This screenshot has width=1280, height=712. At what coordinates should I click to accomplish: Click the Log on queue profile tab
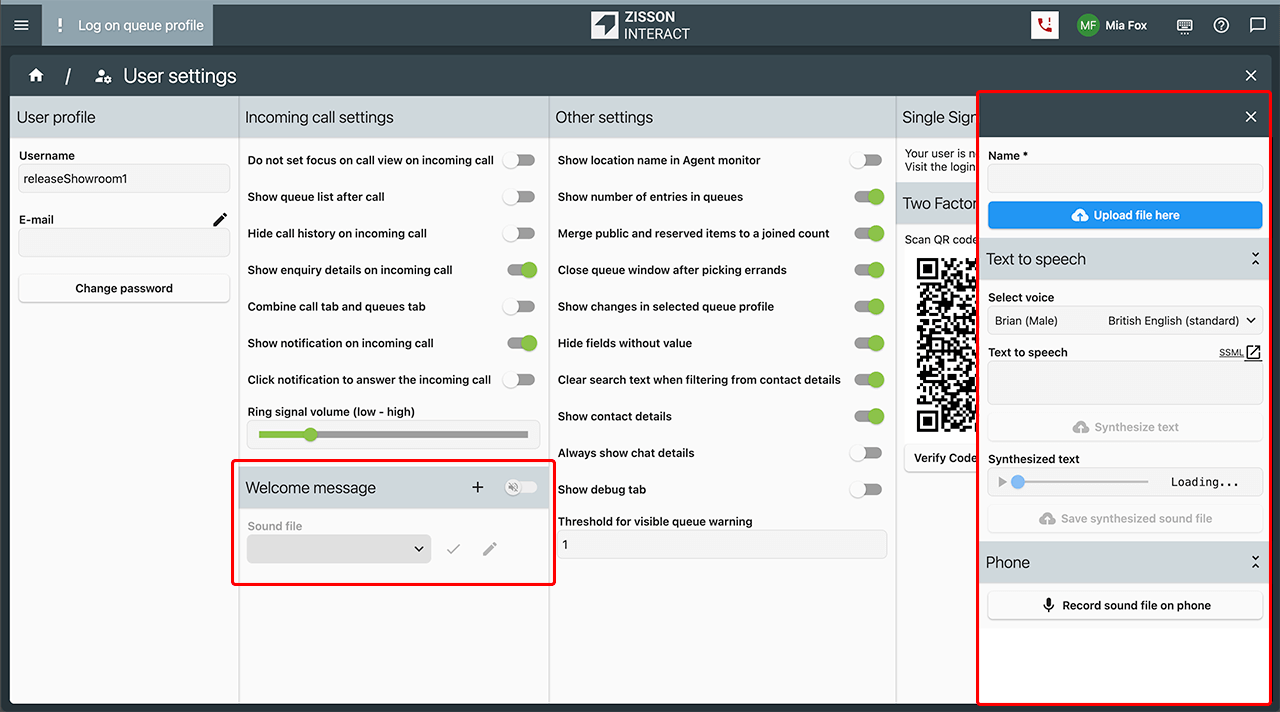click(x=128, y=25)
